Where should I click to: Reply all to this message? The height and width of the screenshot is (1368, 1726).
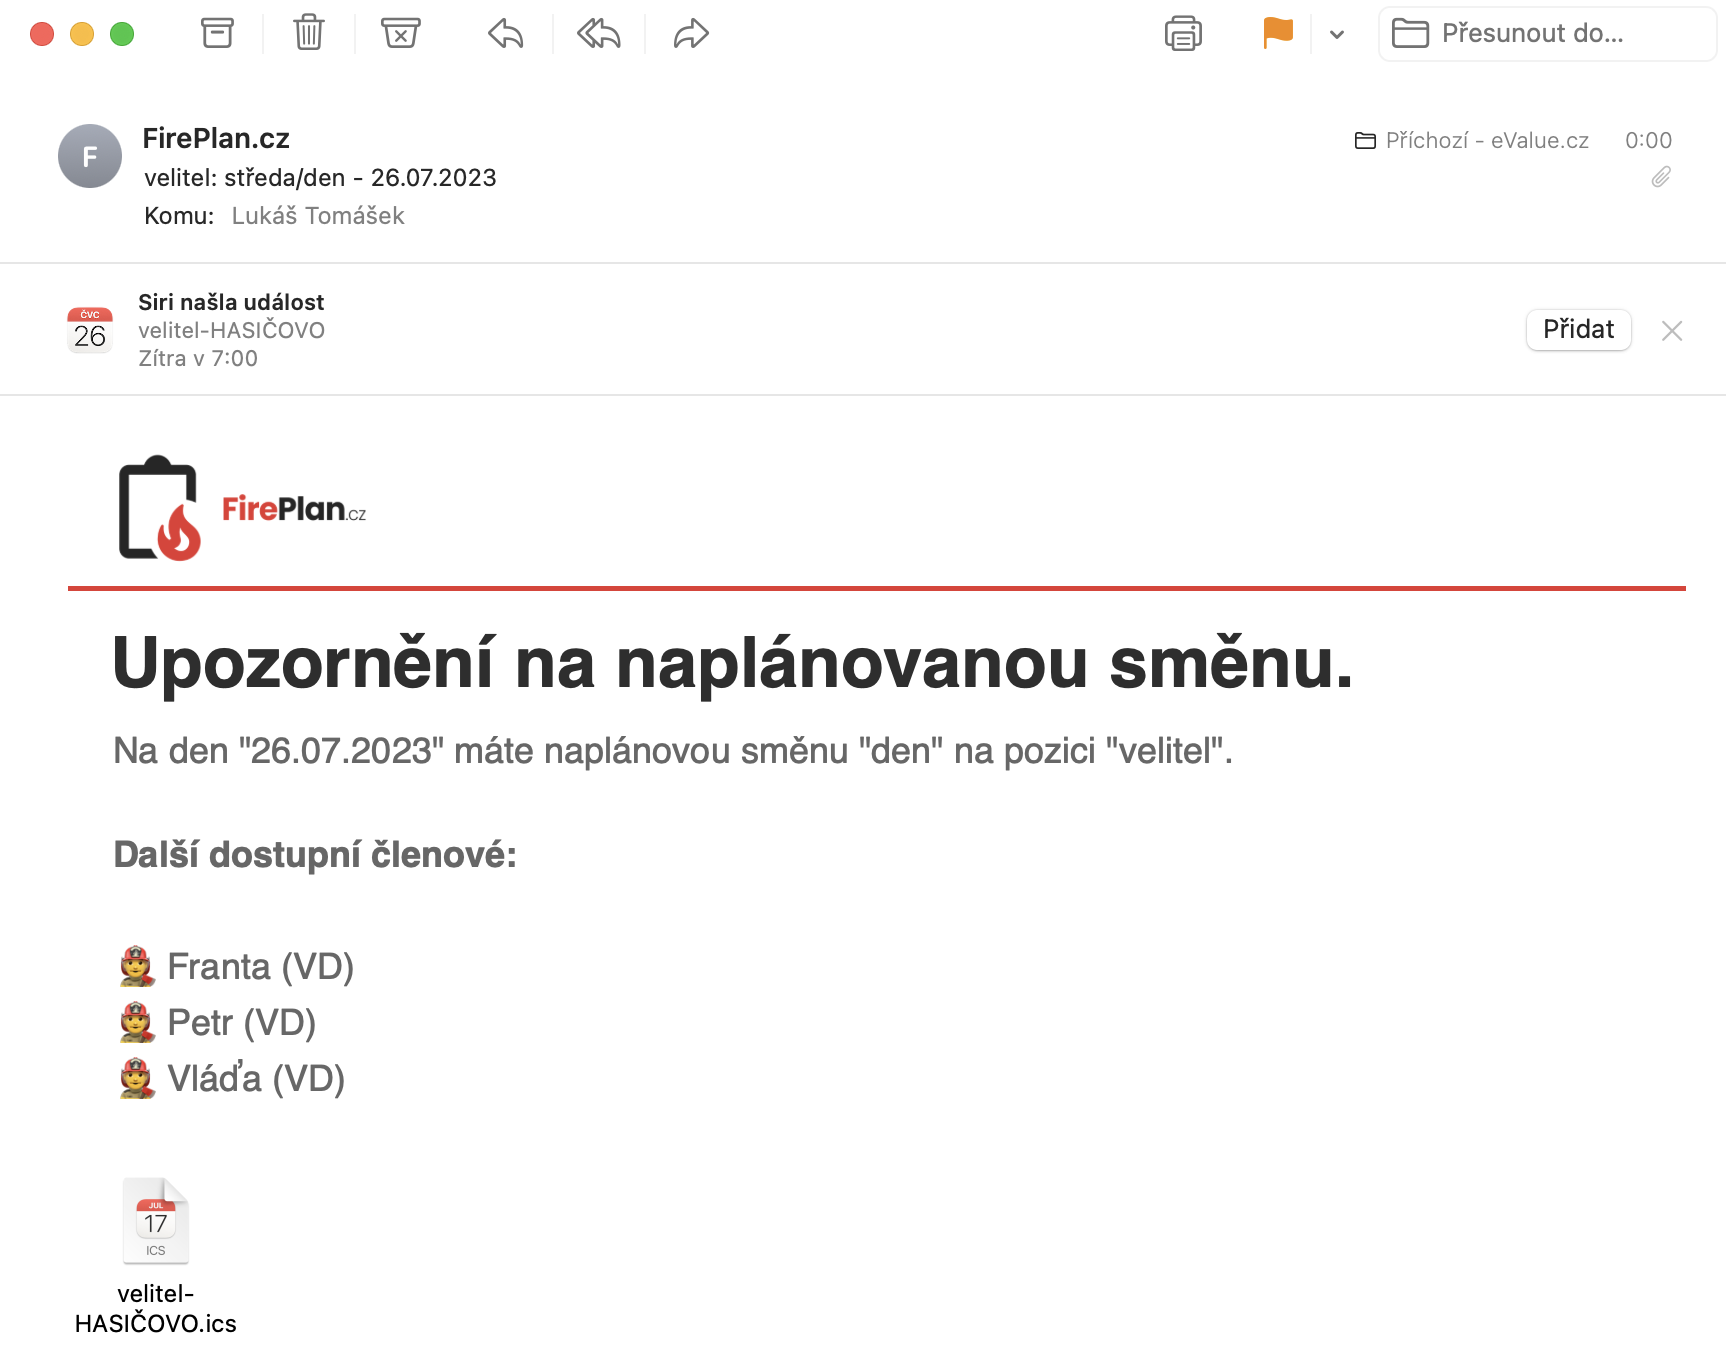[599, 34]
